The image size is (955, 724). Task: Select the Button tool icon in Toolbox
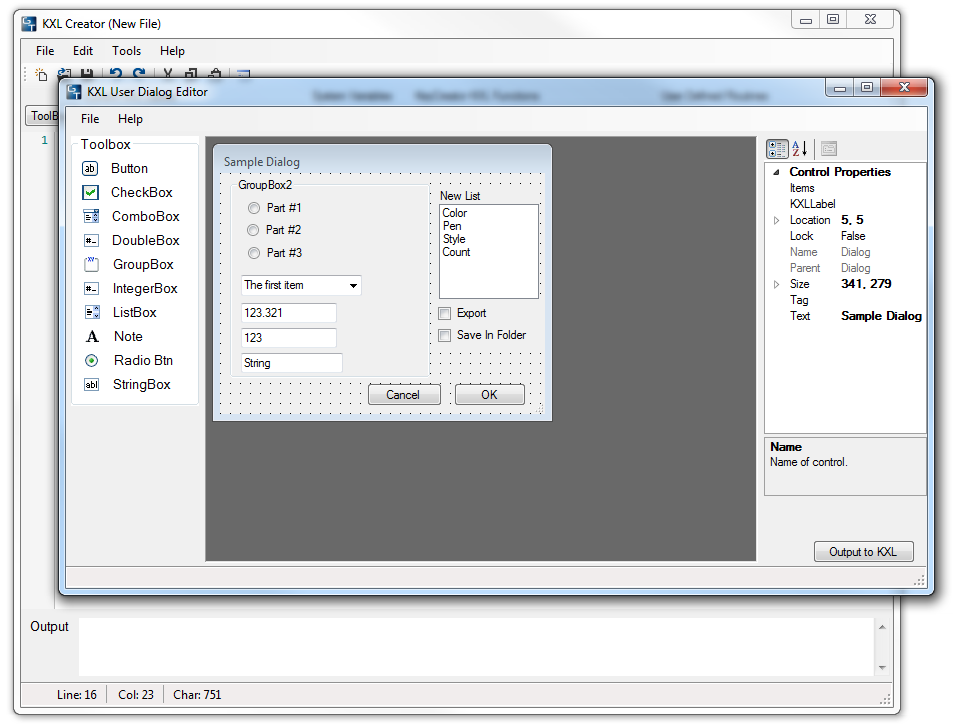(91, 169)
